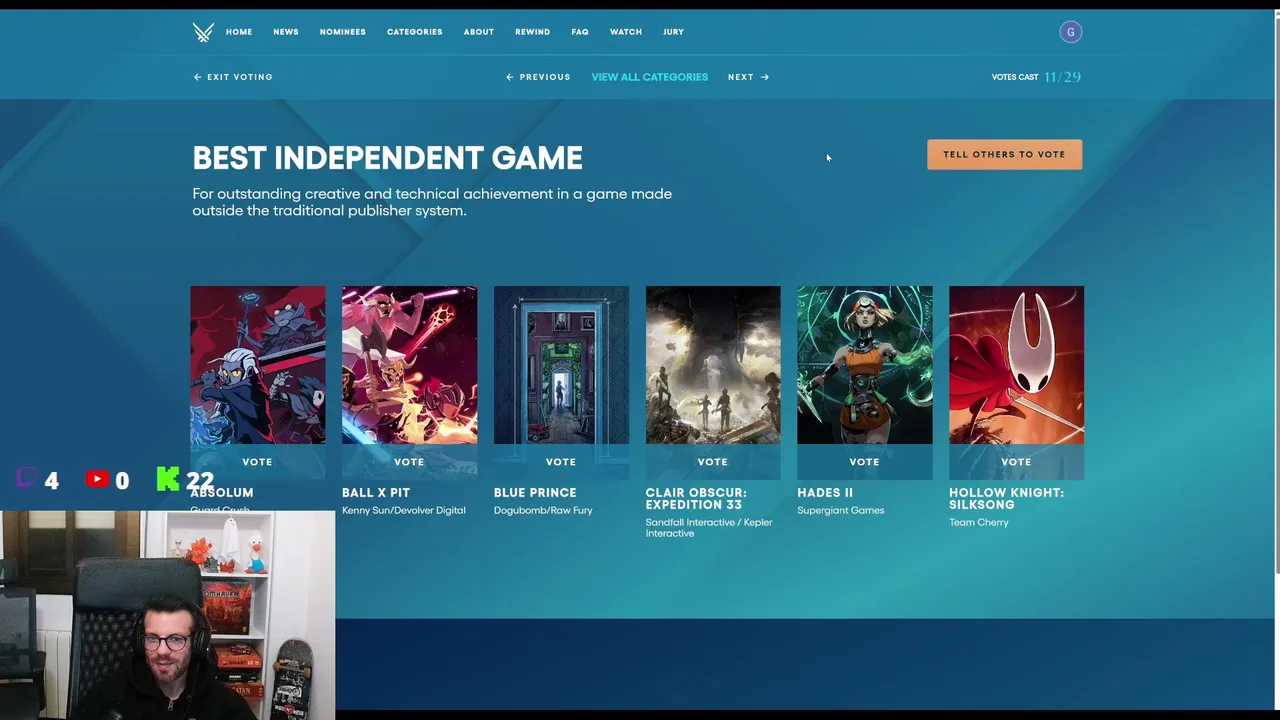1280x720 pixels.
Task: Open the FAQ page
Action: click(x=580, y=32)
